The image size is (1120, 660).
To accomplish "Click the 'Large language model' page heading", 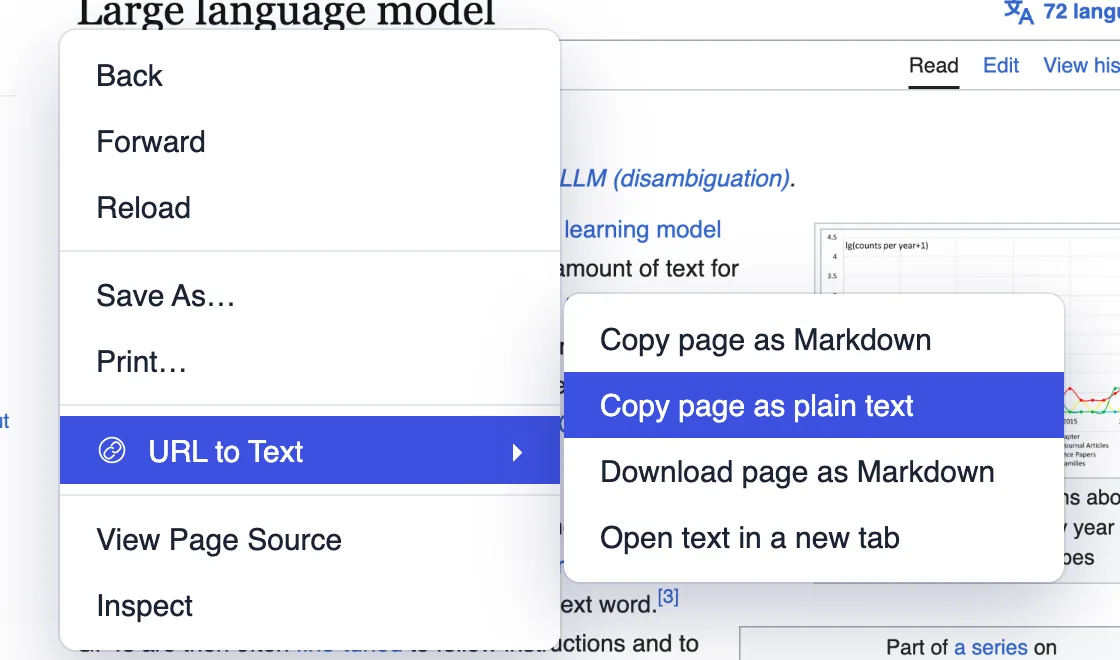I will 286,13.
